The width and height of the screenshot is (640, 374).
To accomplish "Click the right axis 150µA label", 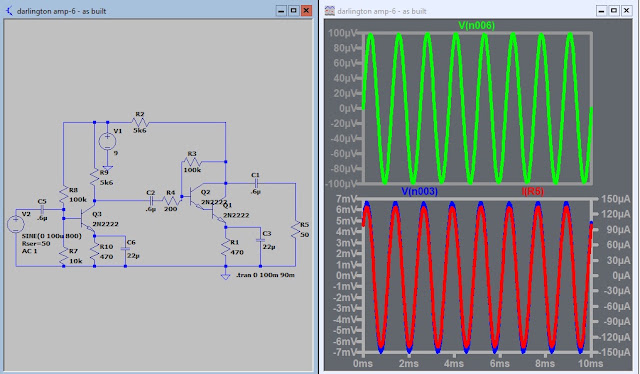I will tap(616, 199).
